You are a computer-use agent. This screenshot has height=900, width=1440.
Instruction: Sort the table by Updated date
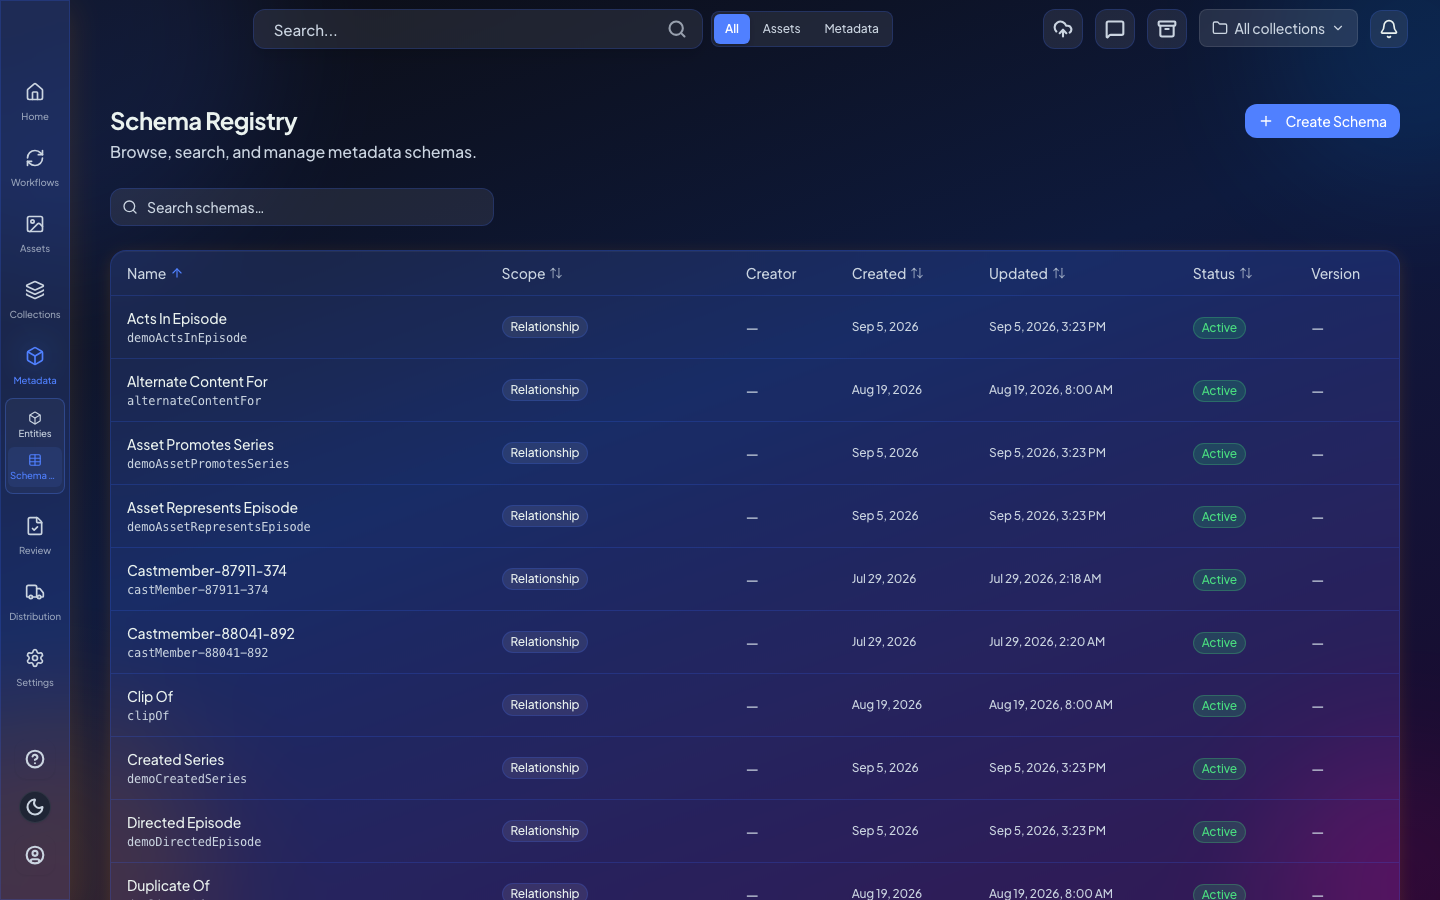click(1027, 274)
